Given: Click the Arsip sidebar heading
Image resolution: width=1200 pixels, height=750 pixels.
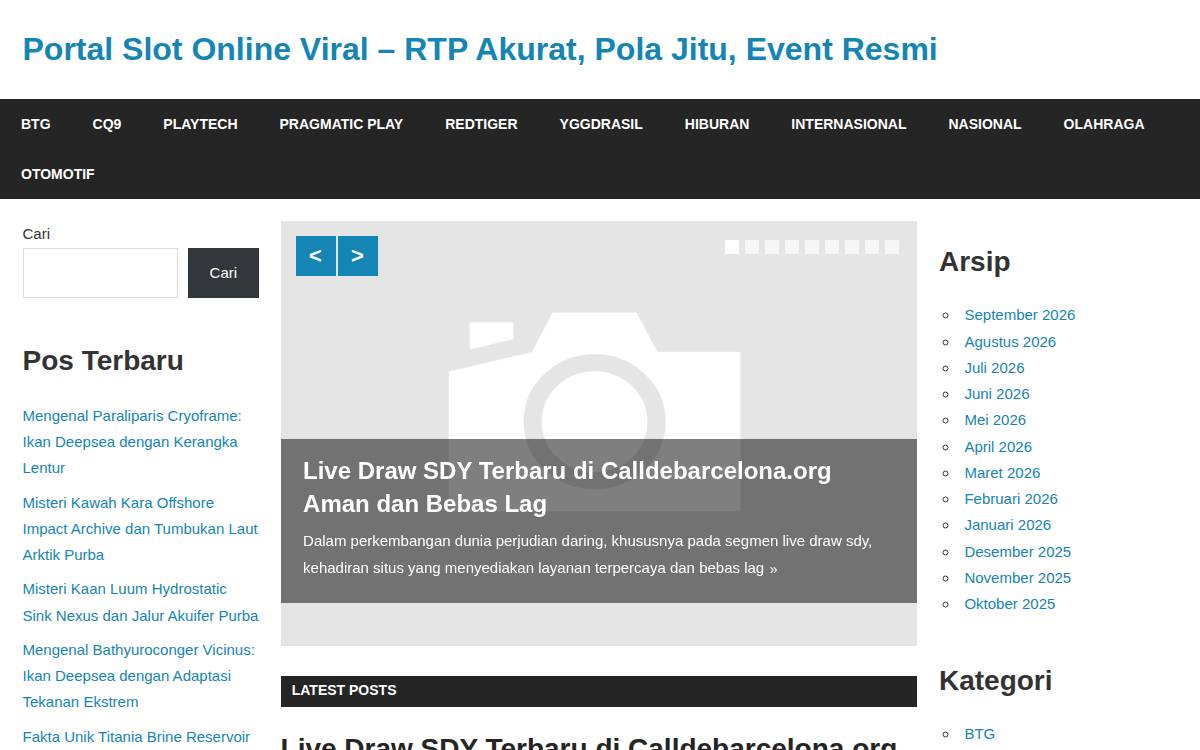Looking at the screenshot, I should pyautogui.click(x=975, y=262).
